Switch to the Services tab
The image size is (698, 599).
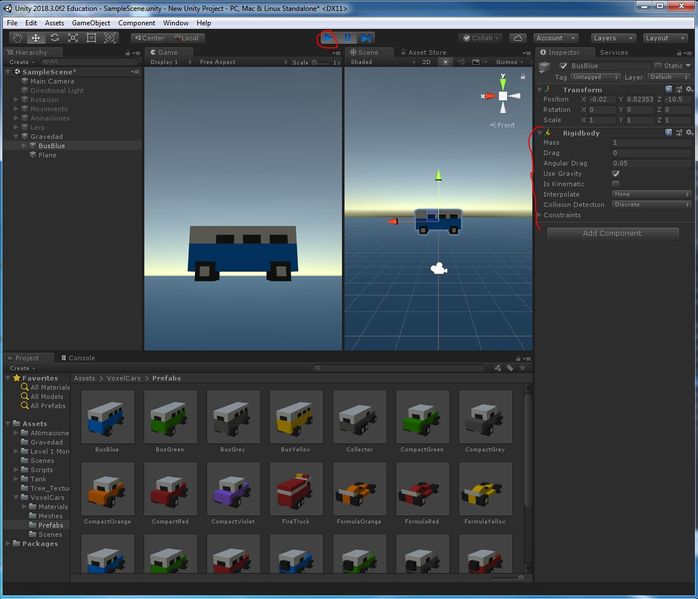pos(614,53)
